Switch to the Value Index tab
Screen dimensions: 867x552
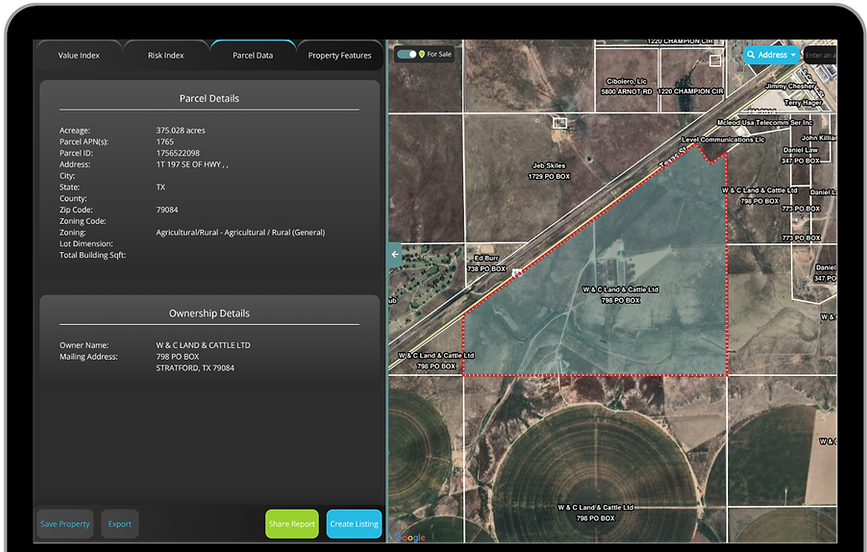click(79, 55)
